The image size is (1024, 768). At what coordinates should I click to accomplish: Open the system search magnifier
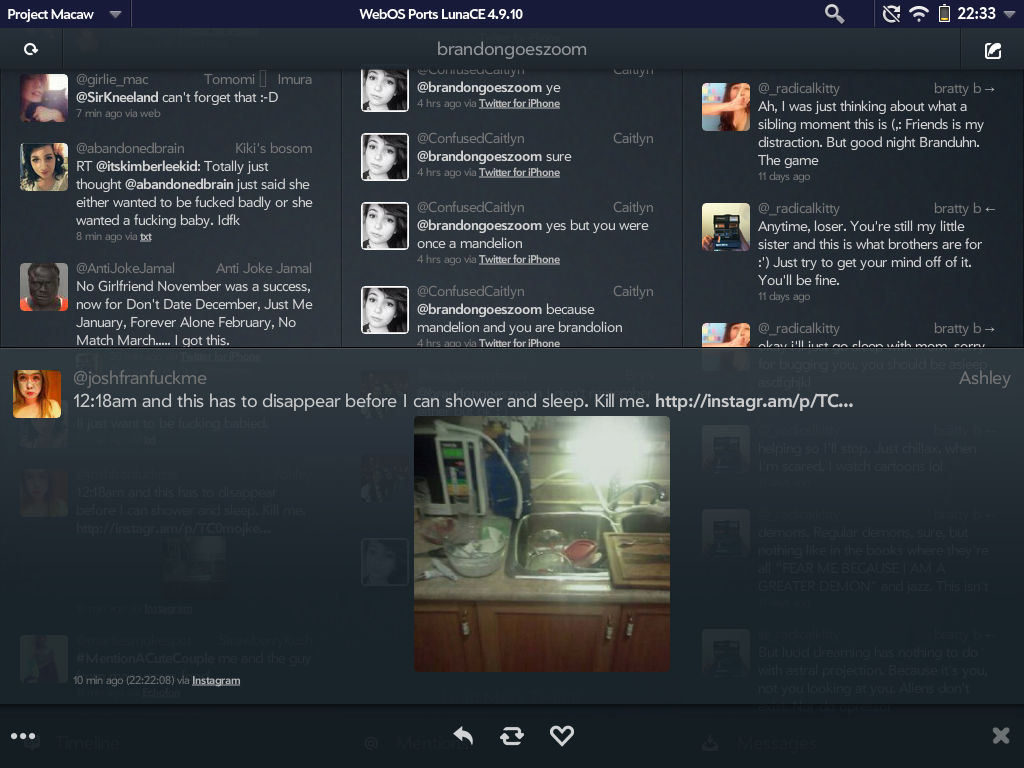pos(834,13)
